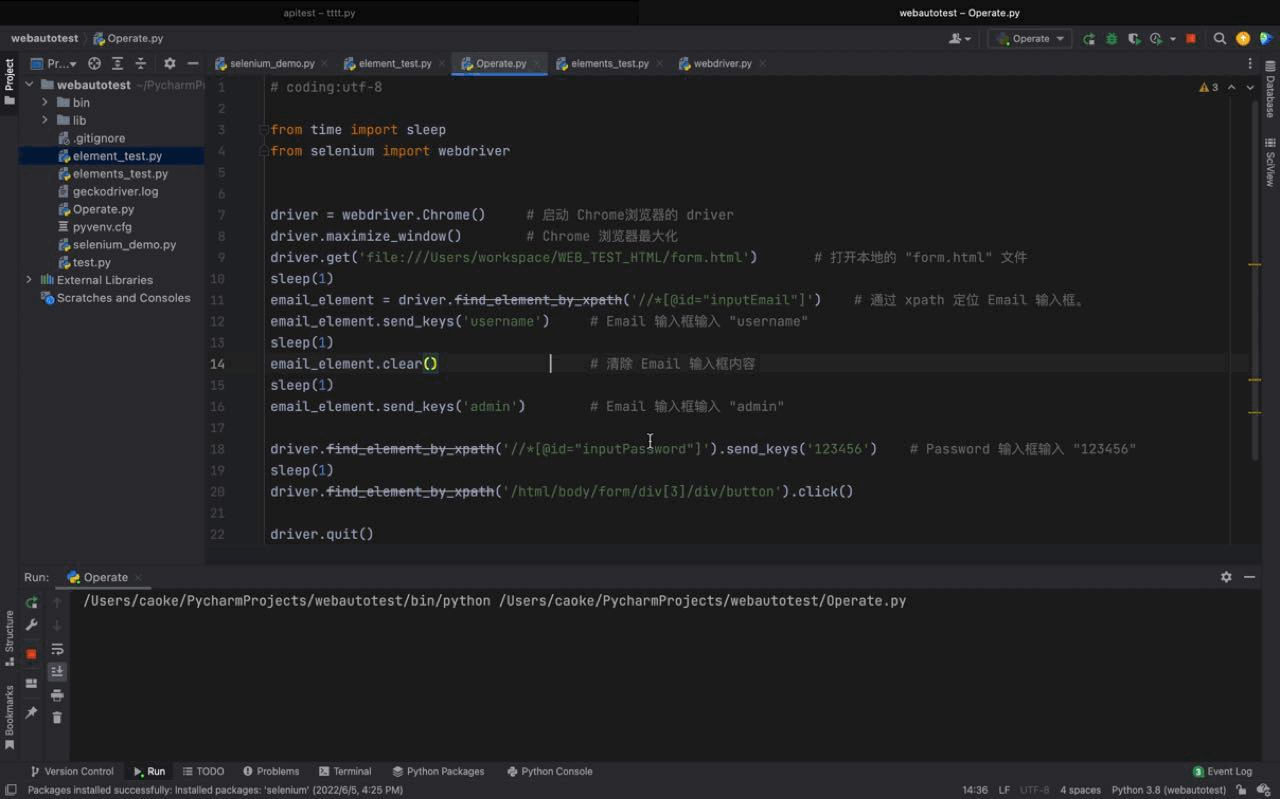Toggle scroll to end in Run console
1280x799 pixels.
tap(57, 671)
